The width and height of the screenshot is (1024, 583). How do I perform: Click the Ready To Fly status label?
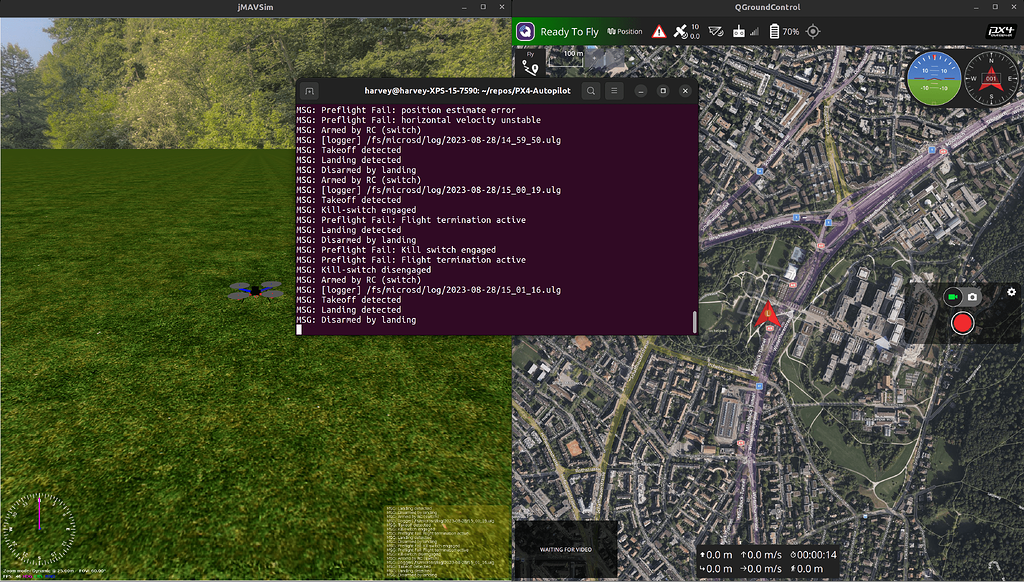pyautogui.click(x=569, y=31)
